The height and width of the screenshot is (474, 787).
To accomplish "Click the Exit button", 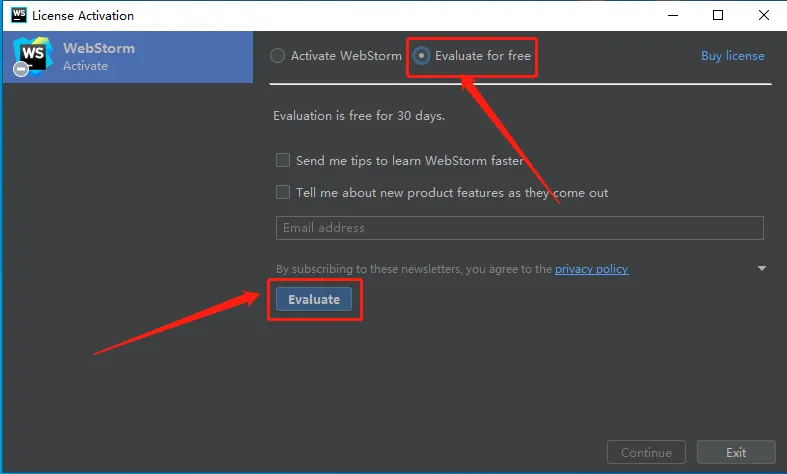I will [x=736, y=452].
